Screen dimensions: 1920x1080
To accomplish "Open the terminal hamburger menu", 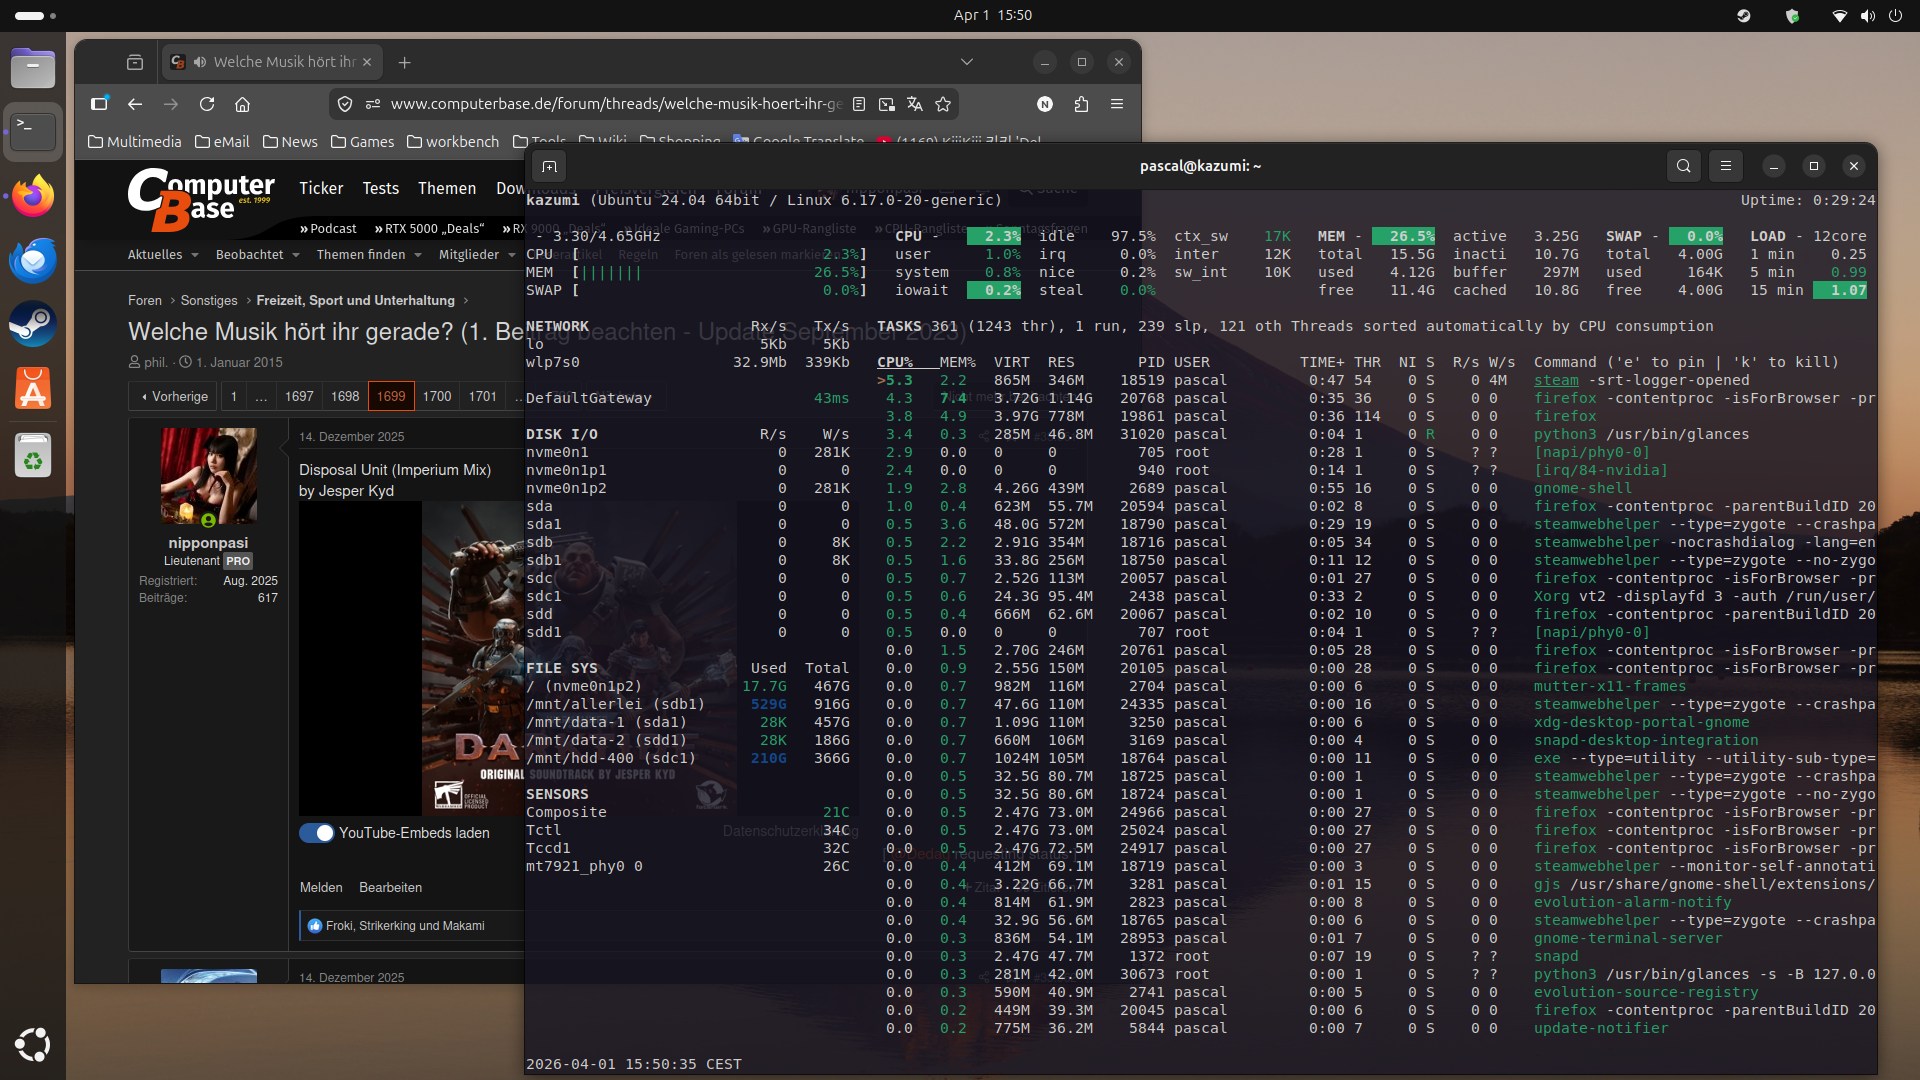I will (x=1726, y=166).
